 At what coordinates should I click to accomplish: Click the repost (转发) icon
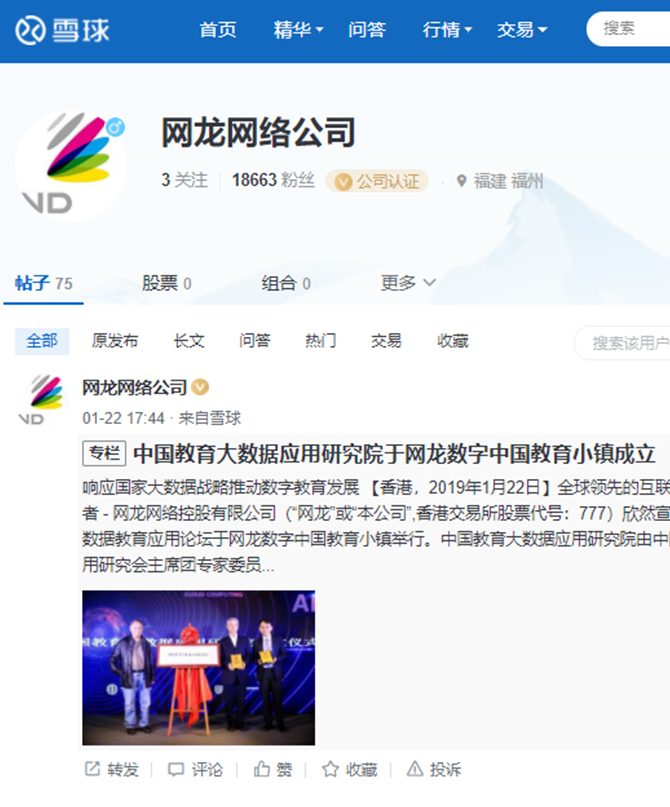click(x=92, y=769)
